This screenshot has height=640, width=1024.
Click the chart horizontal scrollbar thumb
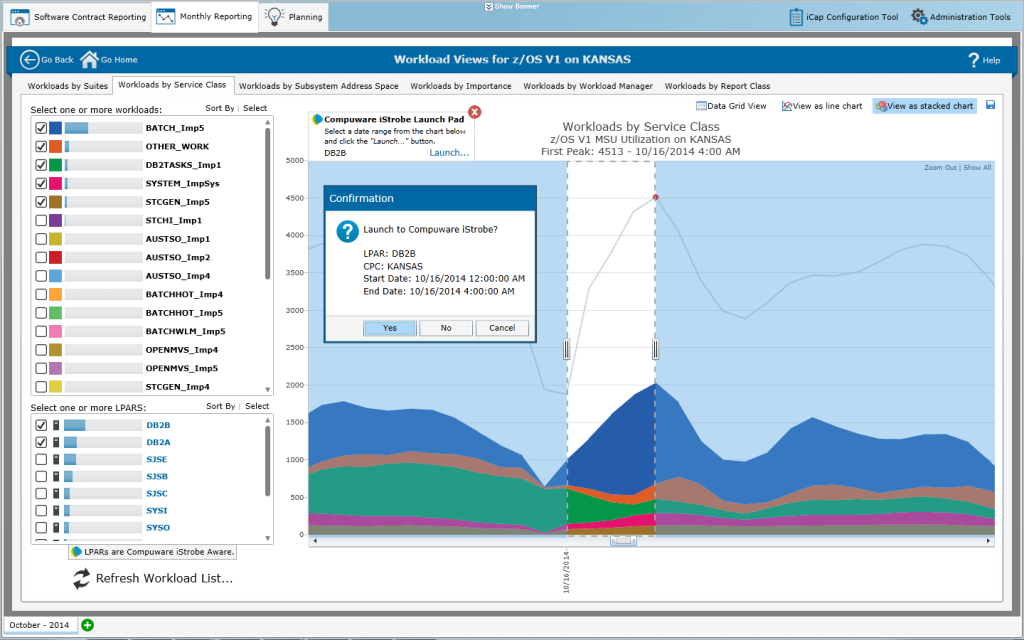click(623, 541)
